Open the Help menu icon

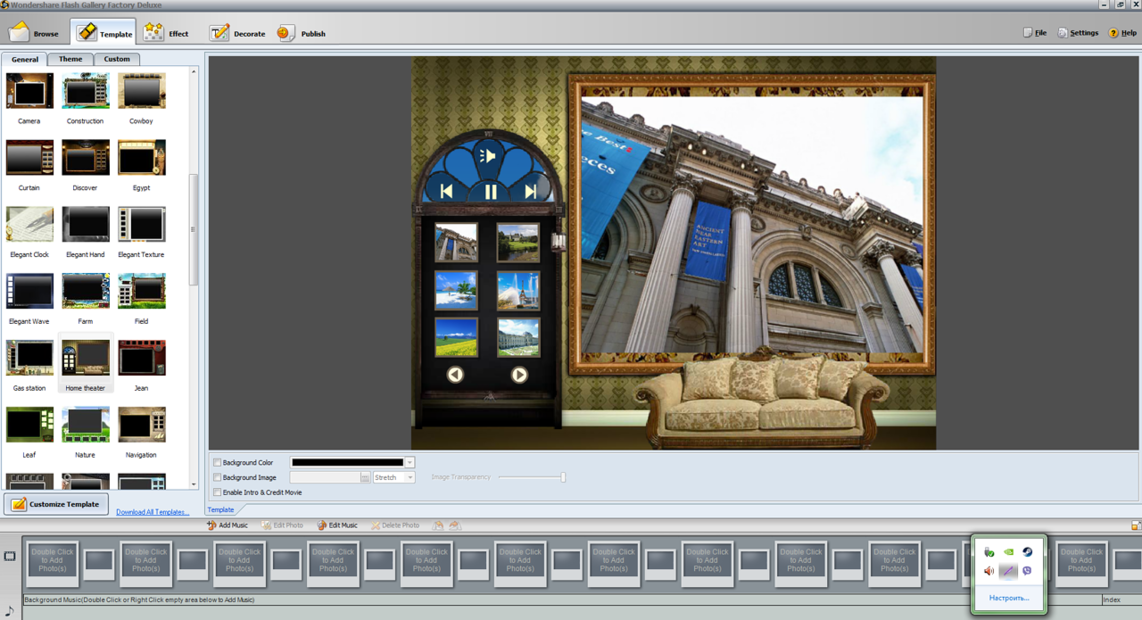(x=1113, y=33)
